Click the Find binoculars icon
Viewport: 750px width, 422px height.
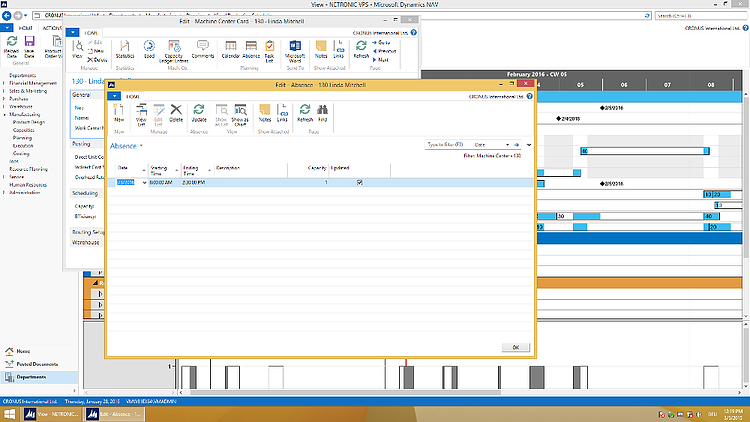(322, 114)
